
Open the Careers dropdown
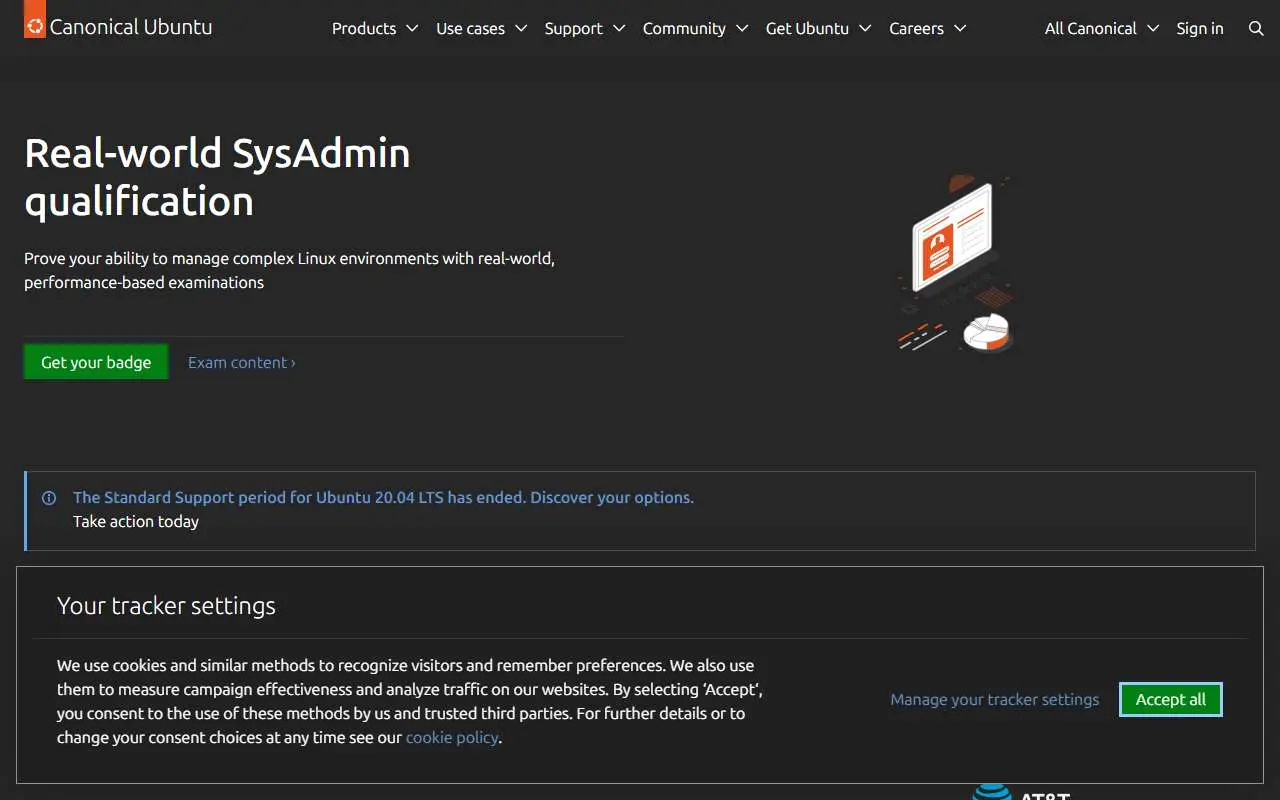(x=927, y=28)
